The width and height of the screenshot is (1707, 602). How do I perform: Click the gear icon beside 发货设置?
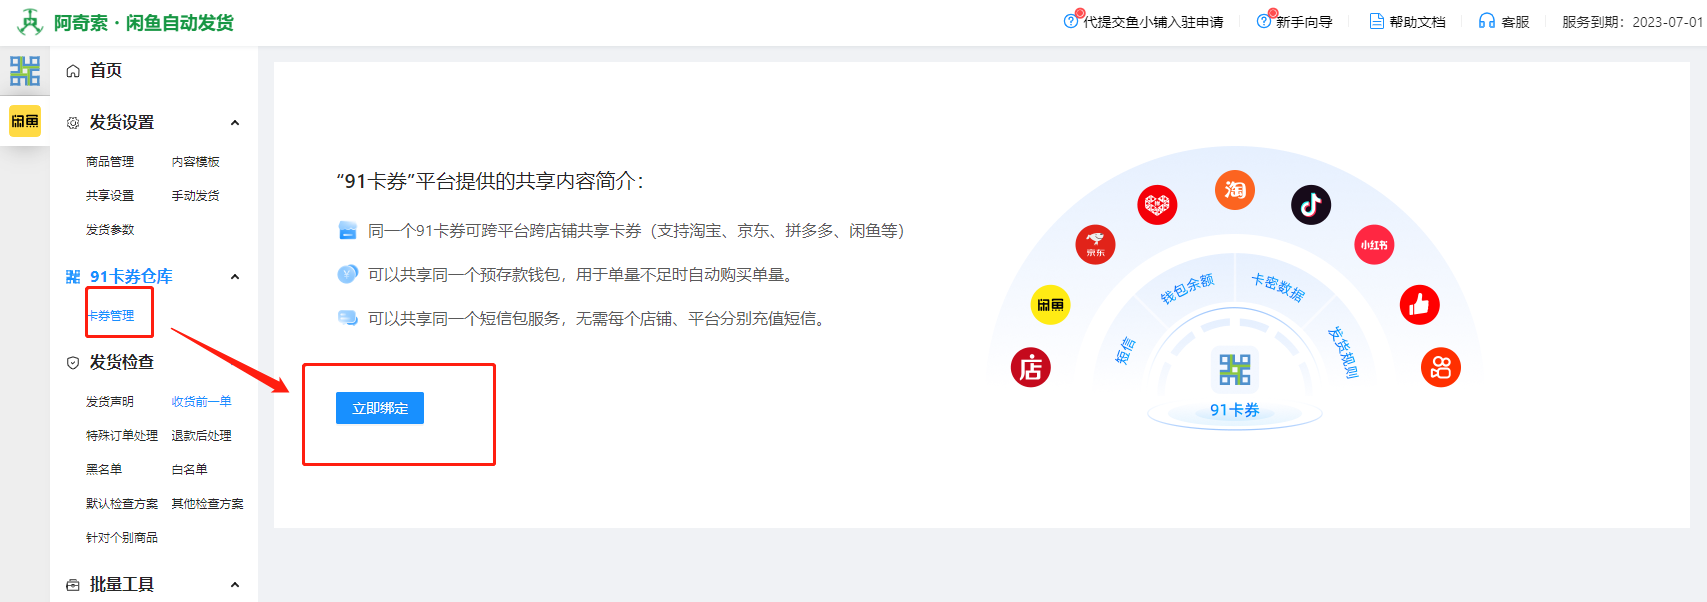coord(73,123)
